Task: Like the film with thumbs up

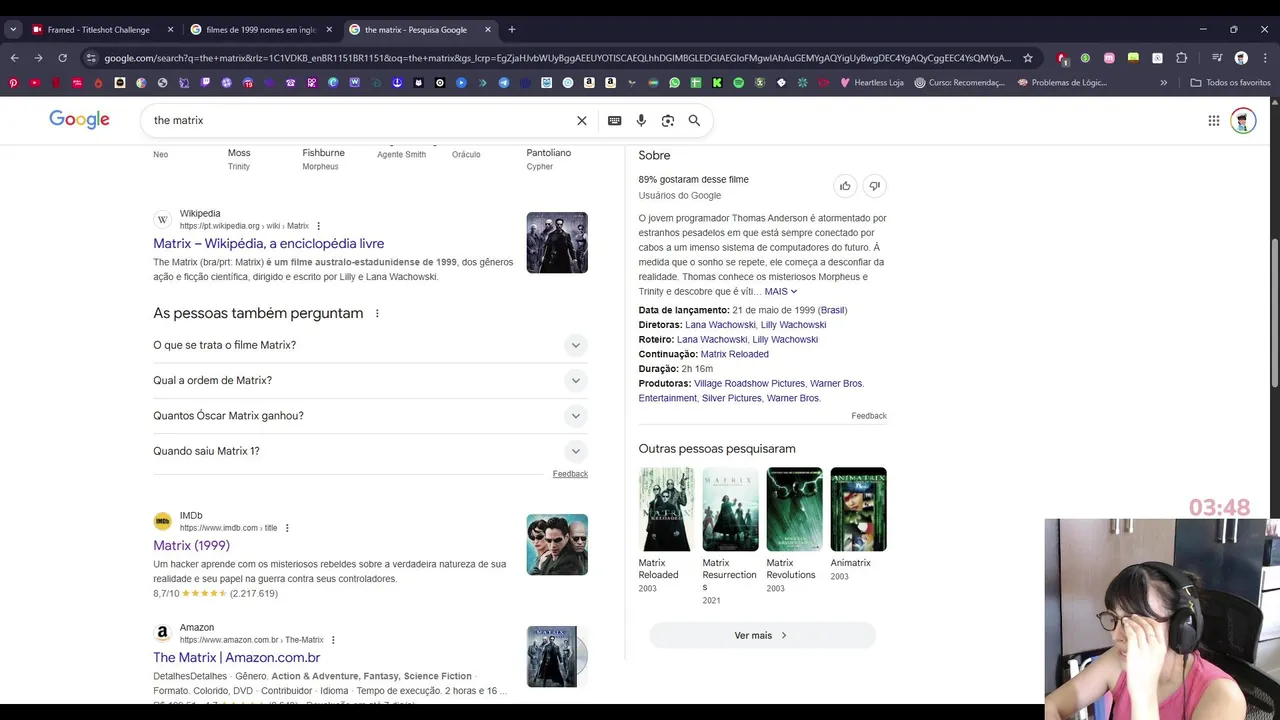Action: coord(845,186)
